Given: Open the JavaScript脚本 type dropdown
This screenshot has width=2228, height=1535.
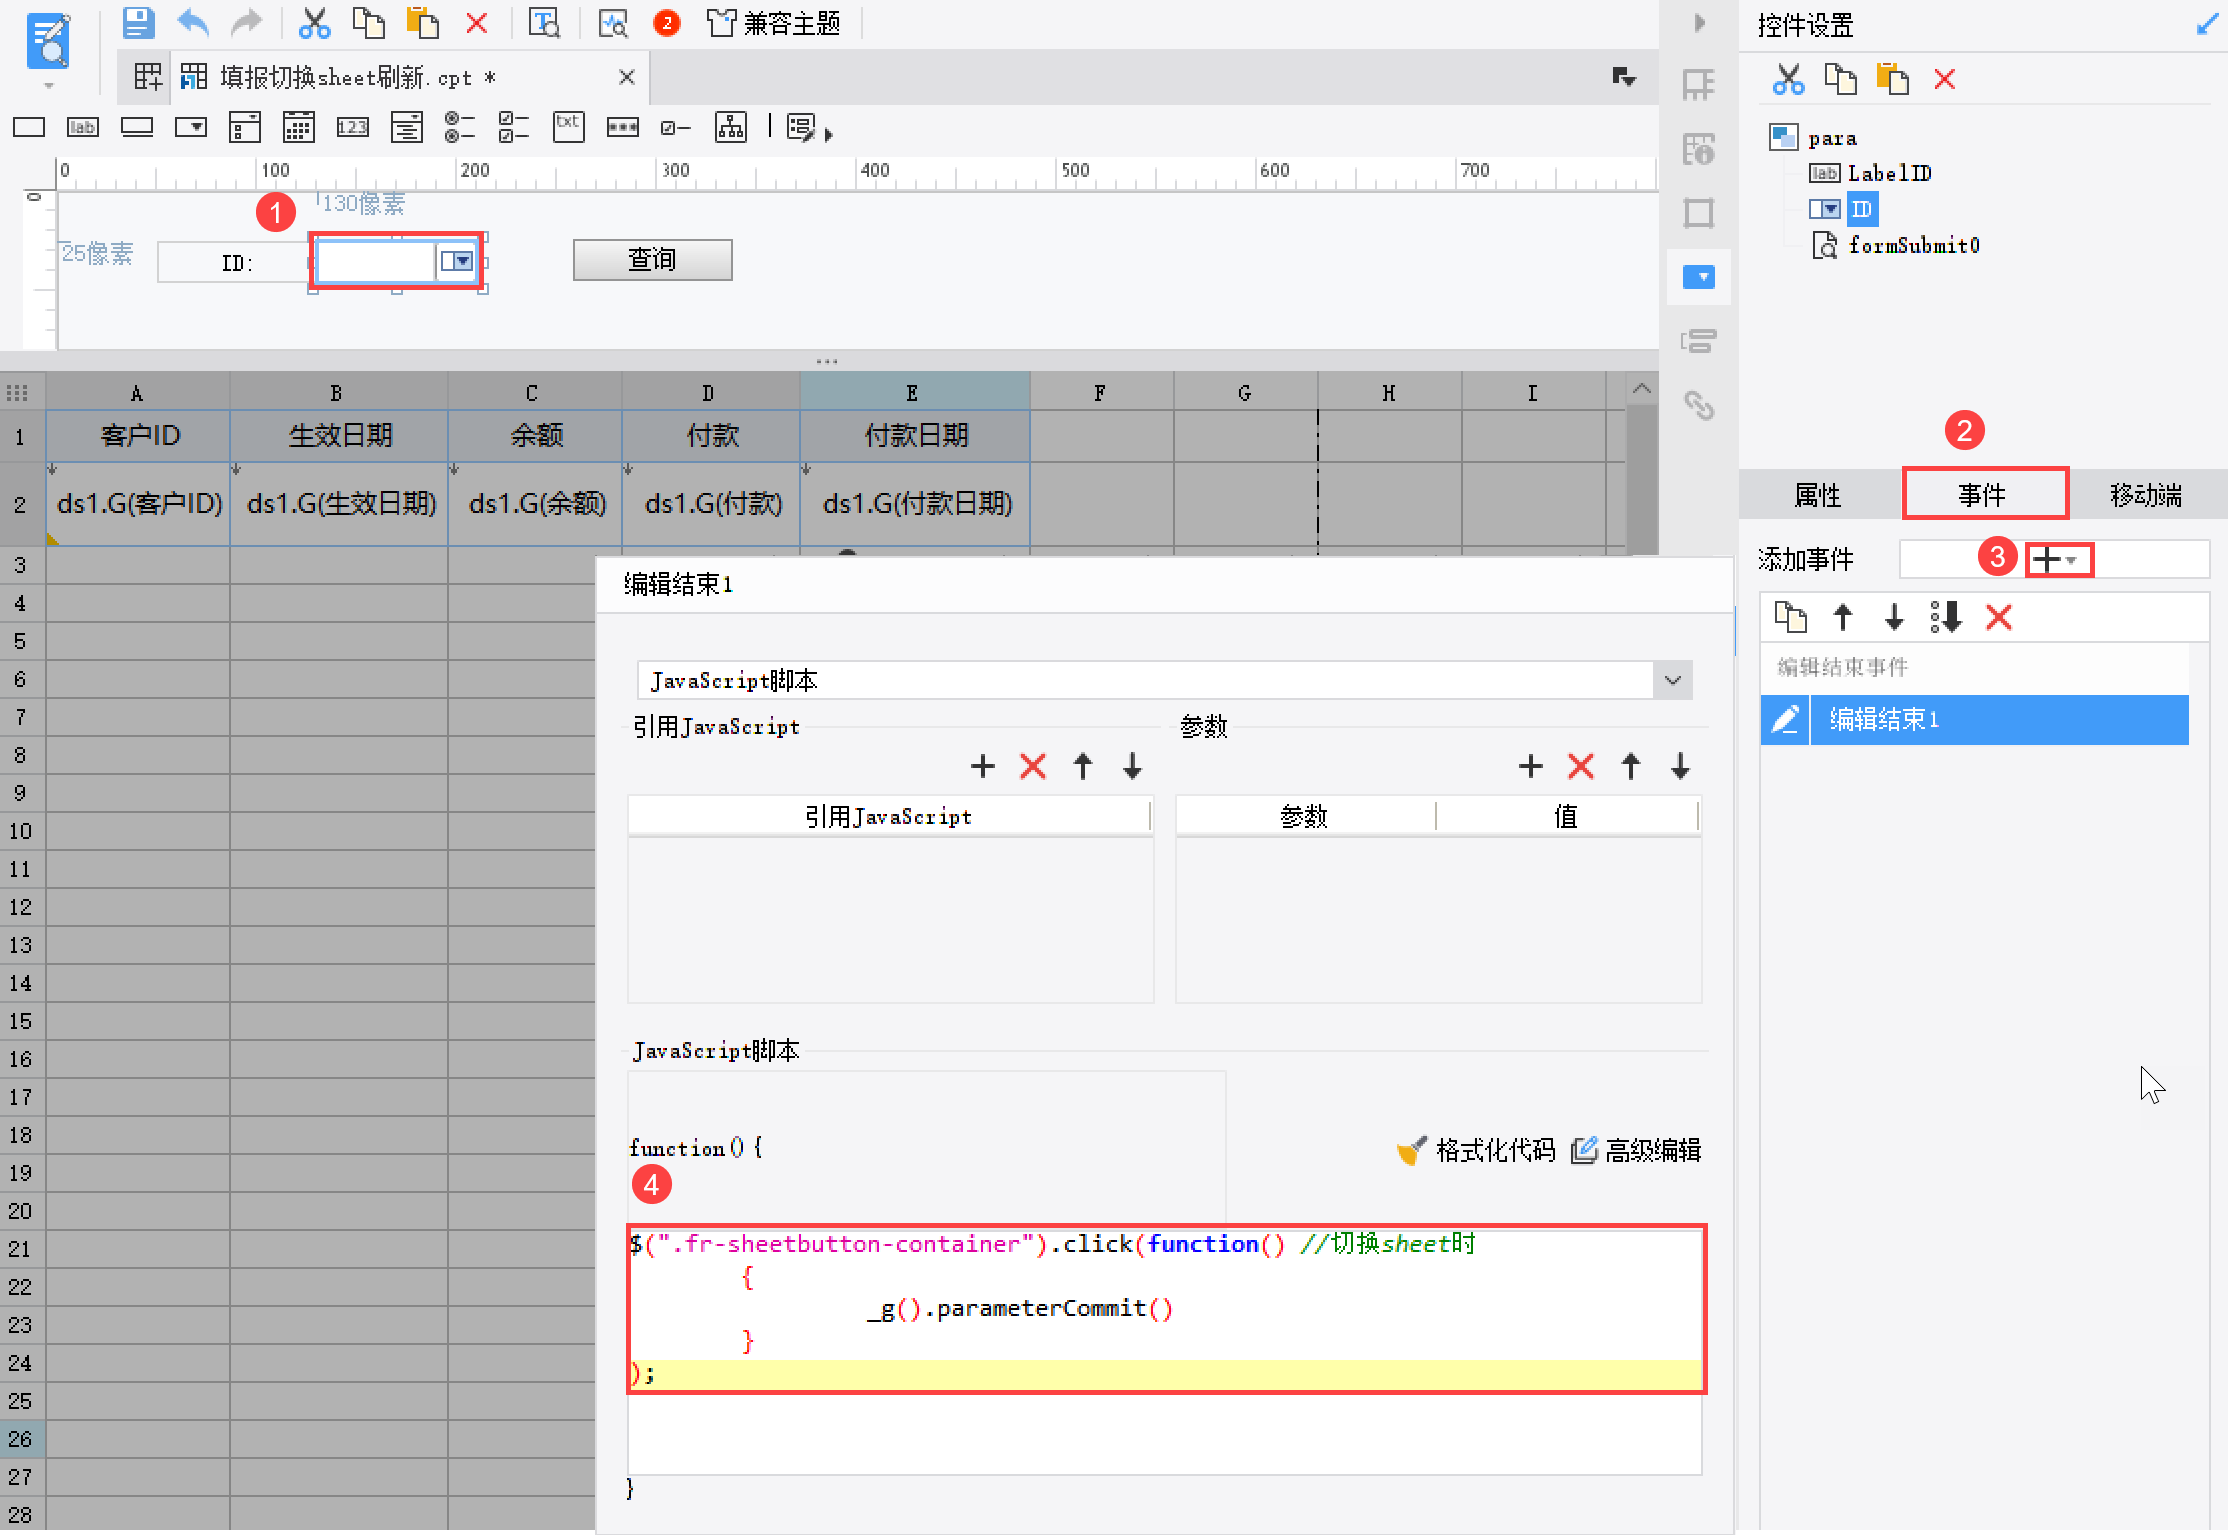Looking at the screenshot, I should coord(1672,680).
